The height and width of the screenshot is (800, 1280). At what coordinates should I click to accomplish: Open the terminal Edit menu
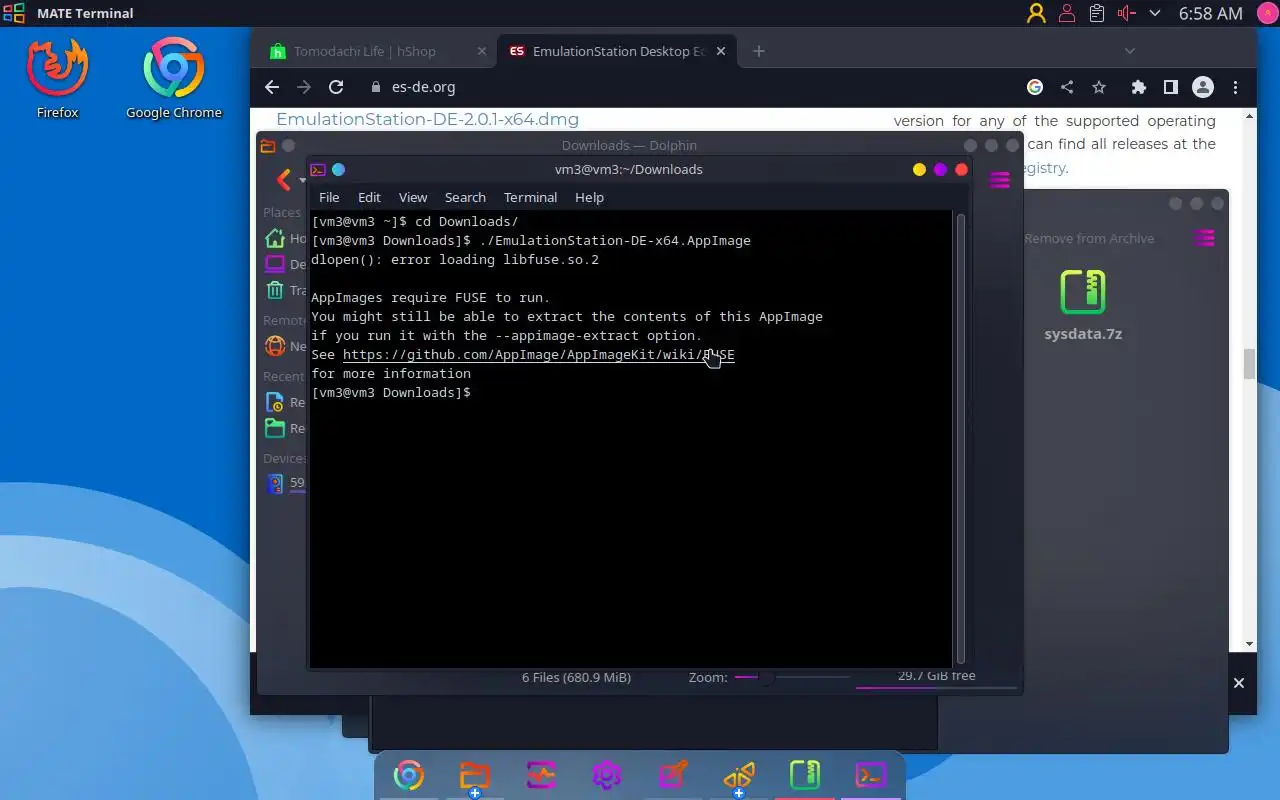(370, 197)
